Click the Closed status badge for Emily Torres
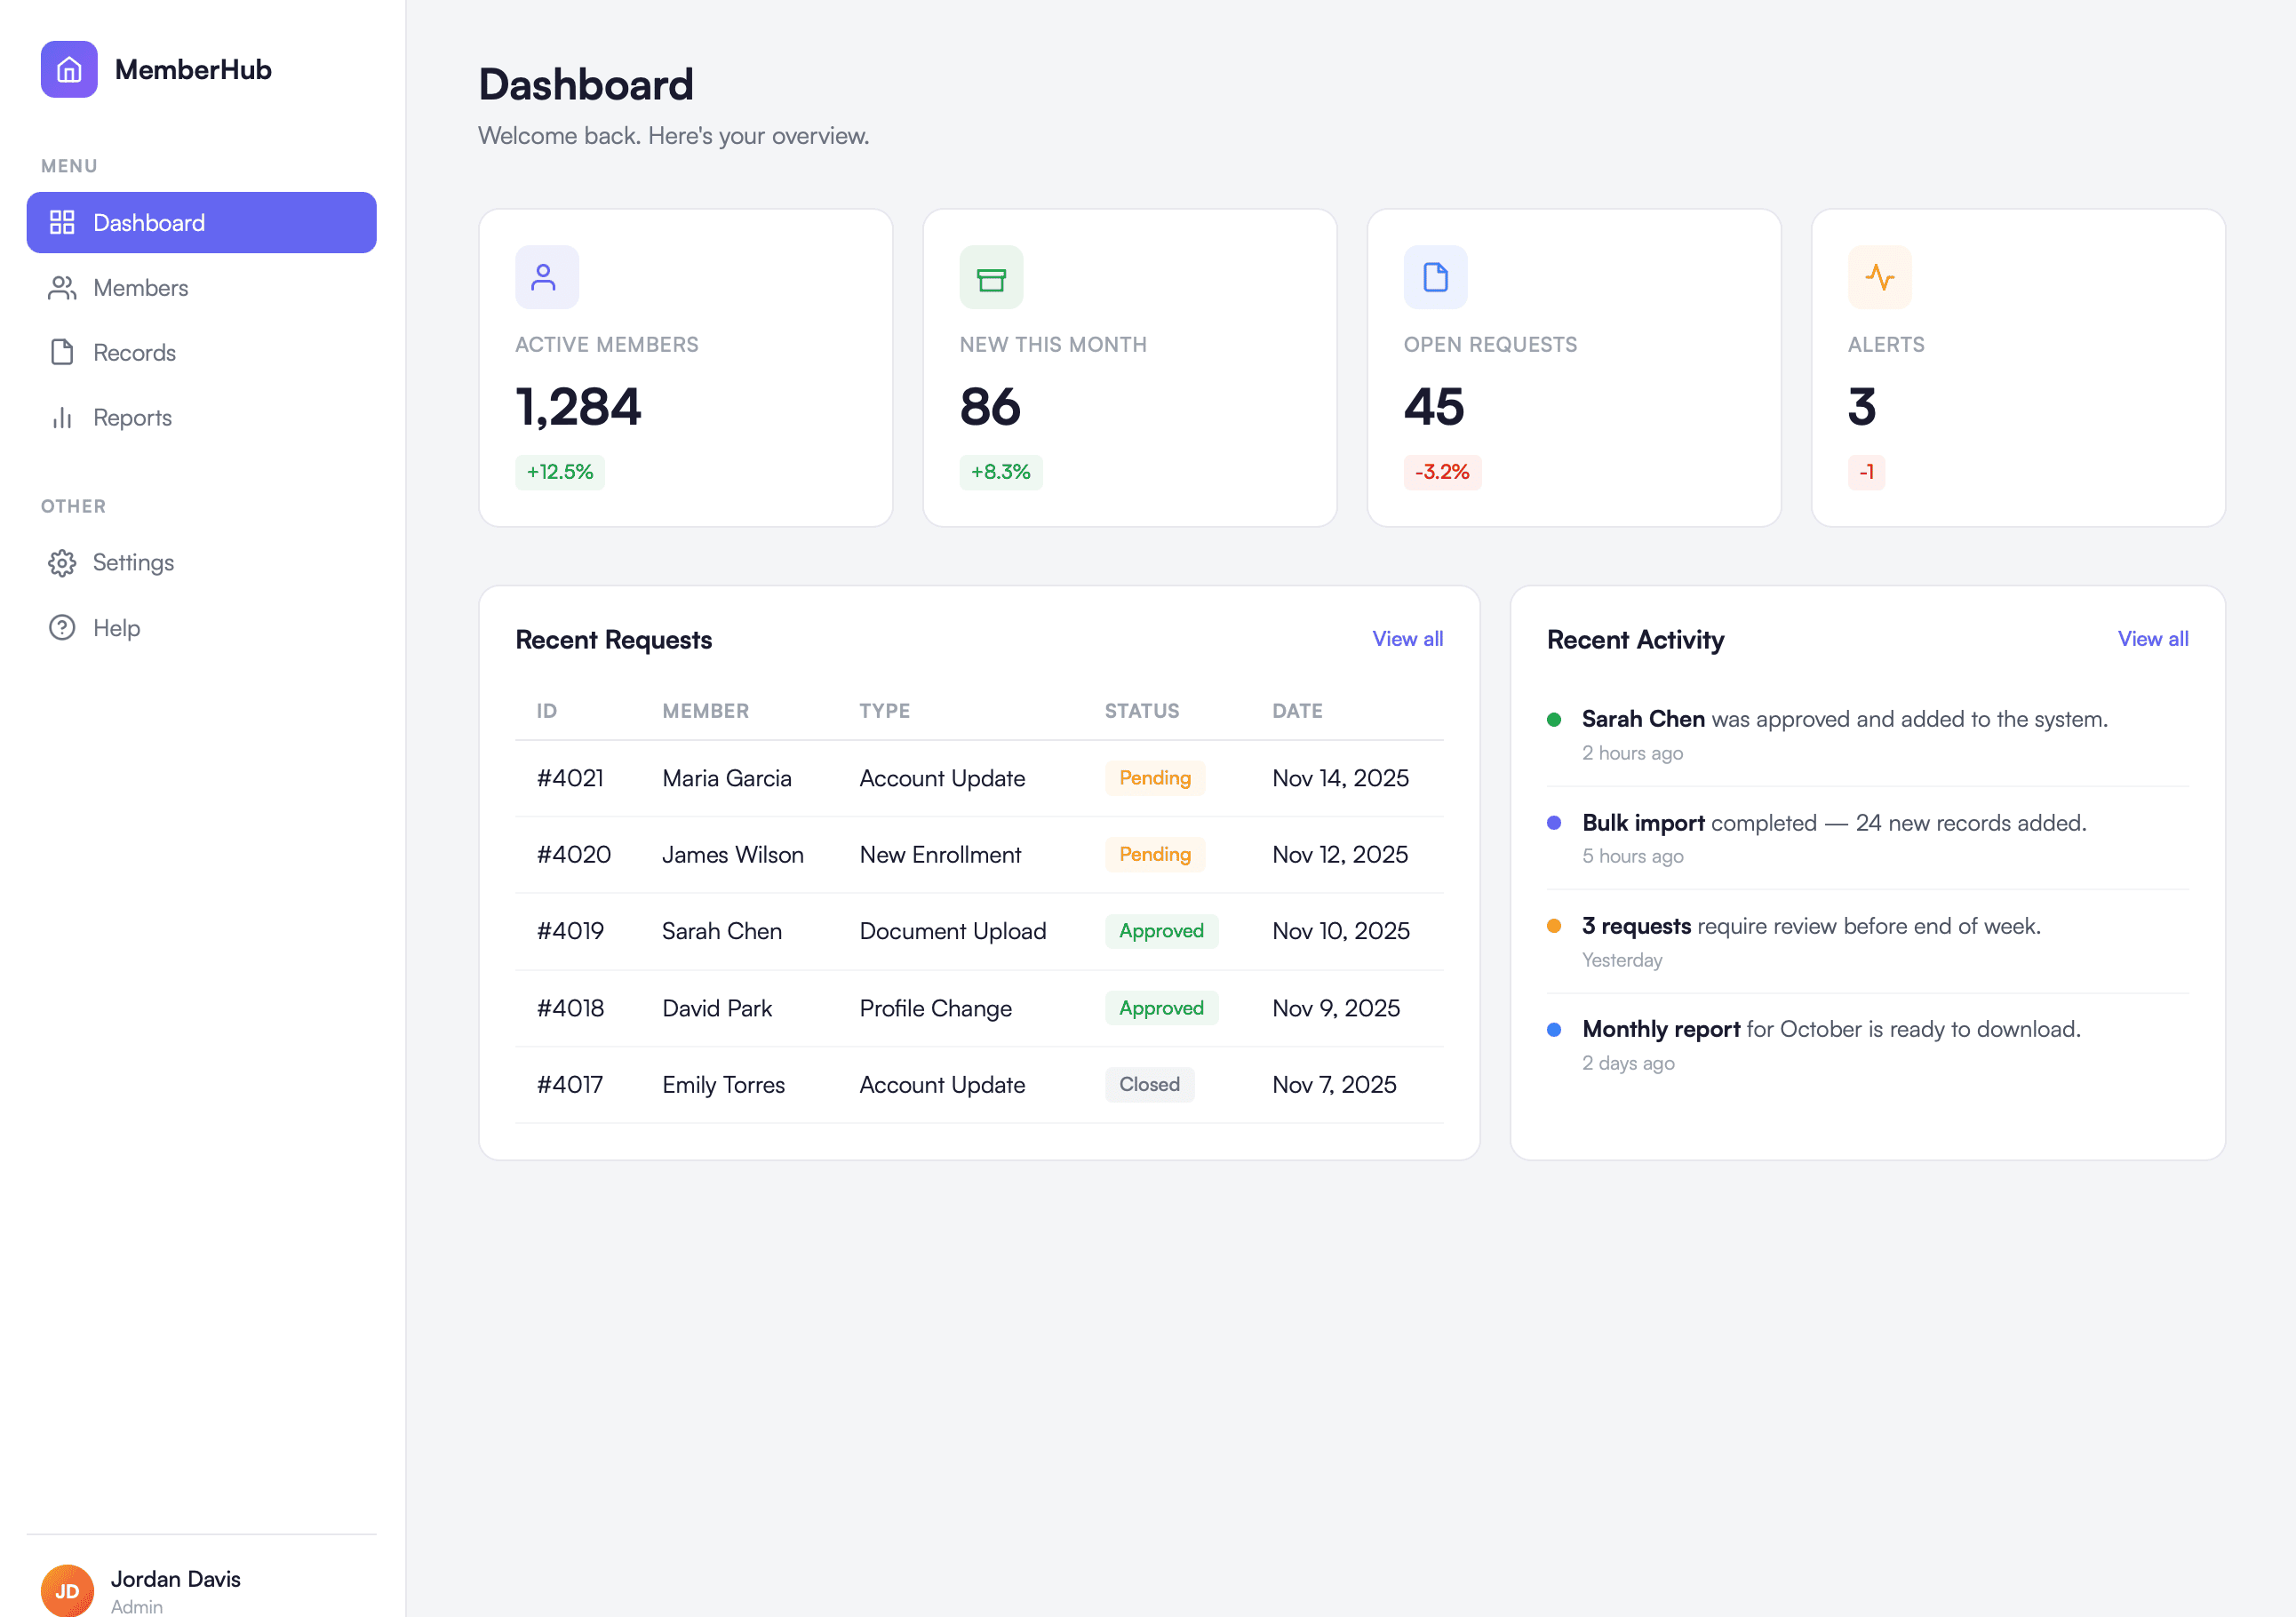This screenshot has height=1617, width=2296. pyautogui.click(x=1149, y=1084)
